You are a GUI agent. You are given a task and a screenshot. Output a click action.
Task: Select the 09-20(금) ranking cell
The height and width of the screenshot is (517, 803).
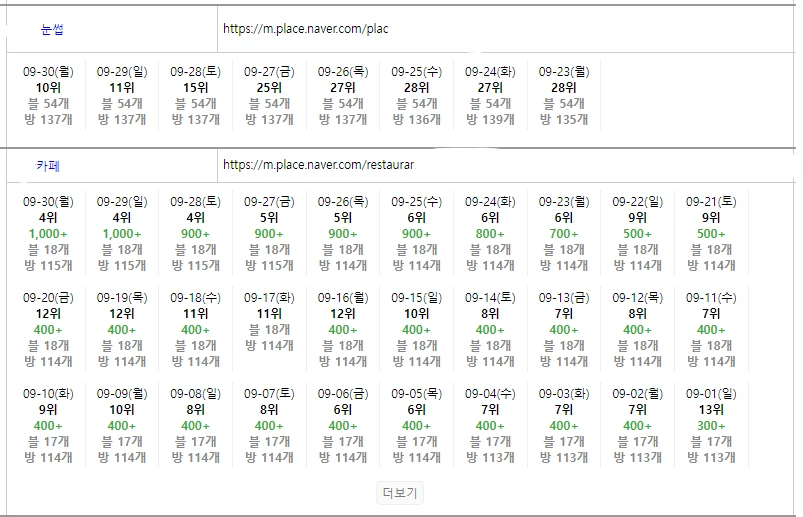[48, 329]
